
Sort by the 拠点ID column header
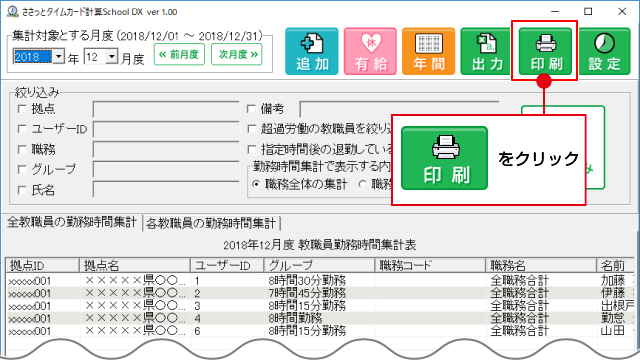[x=42, y=266]
